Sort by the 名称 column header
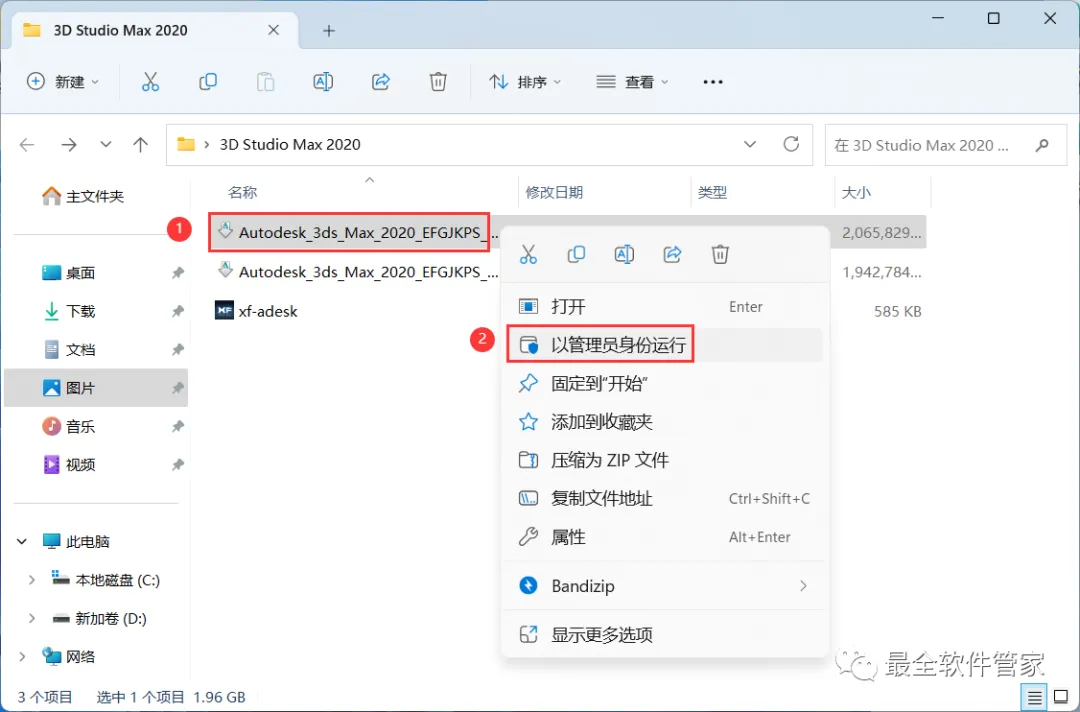 click(242, 192)
